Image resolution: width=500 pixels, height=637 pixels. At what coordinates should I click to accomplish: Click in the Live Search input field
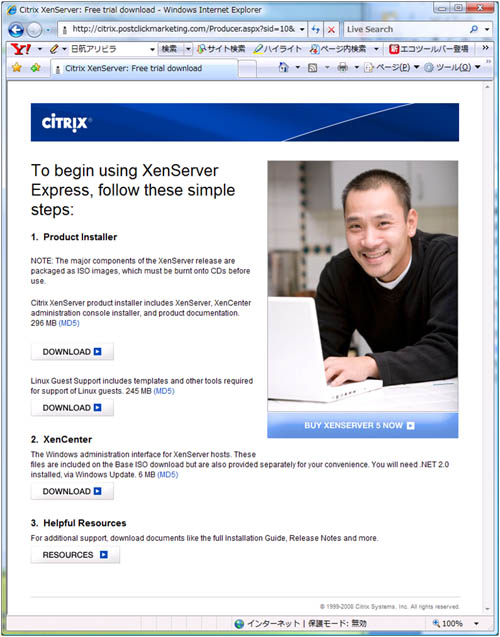[406, 29]
